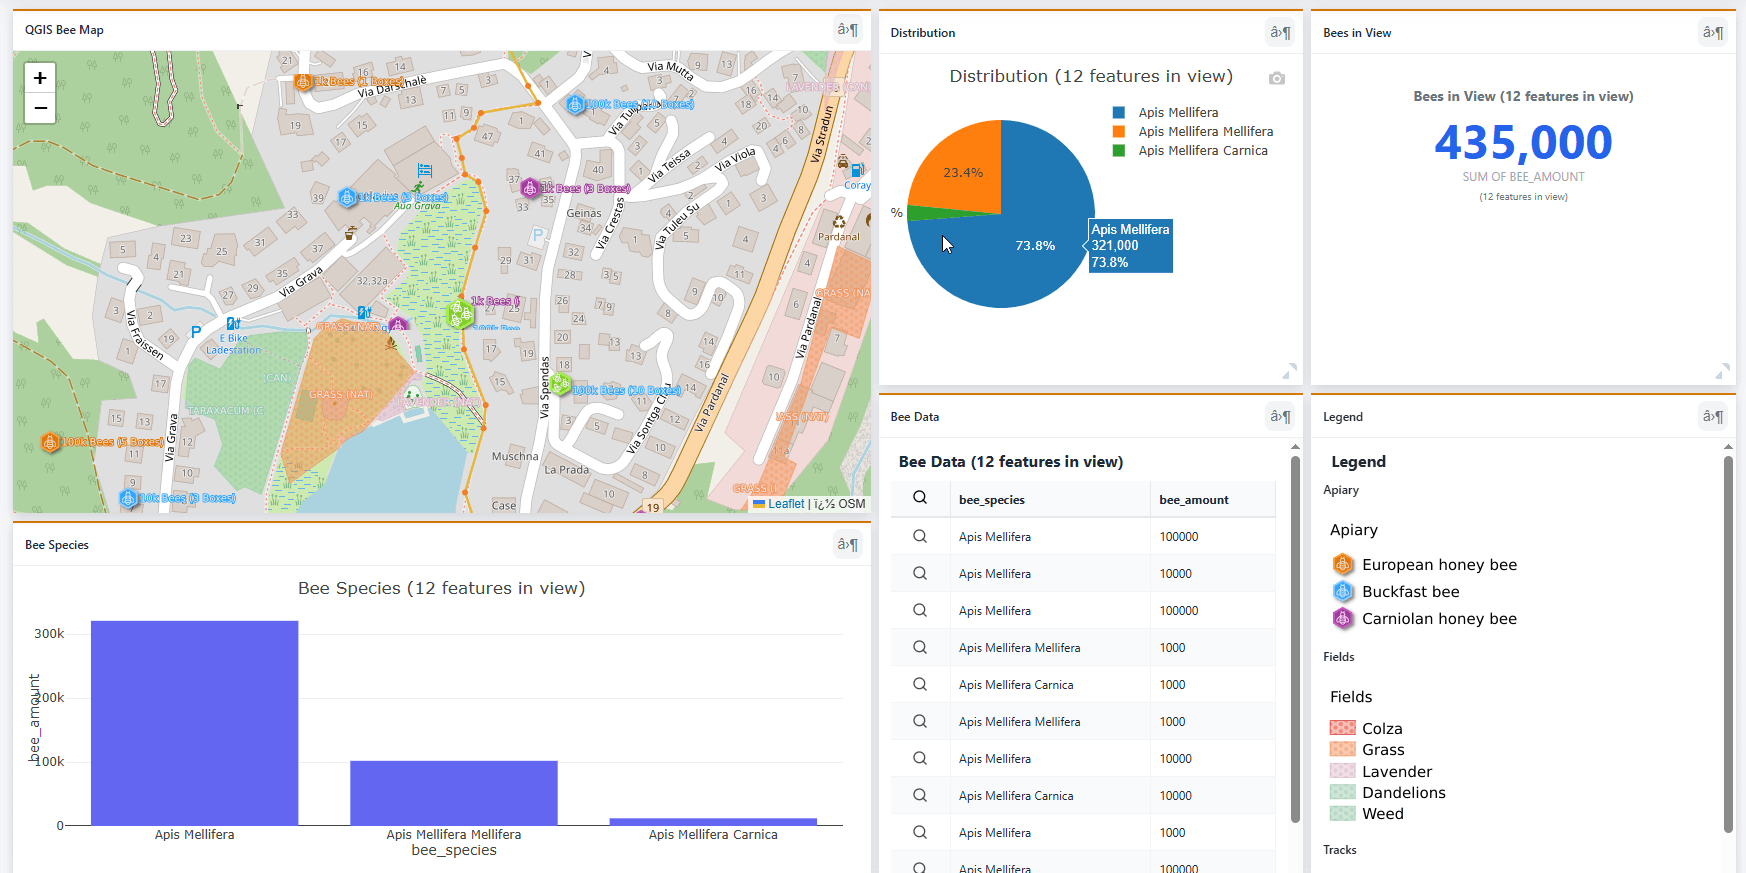The image size is (1746, 873).
Task: Click the search icon in Bee Data header
Action: coord(920,498)
